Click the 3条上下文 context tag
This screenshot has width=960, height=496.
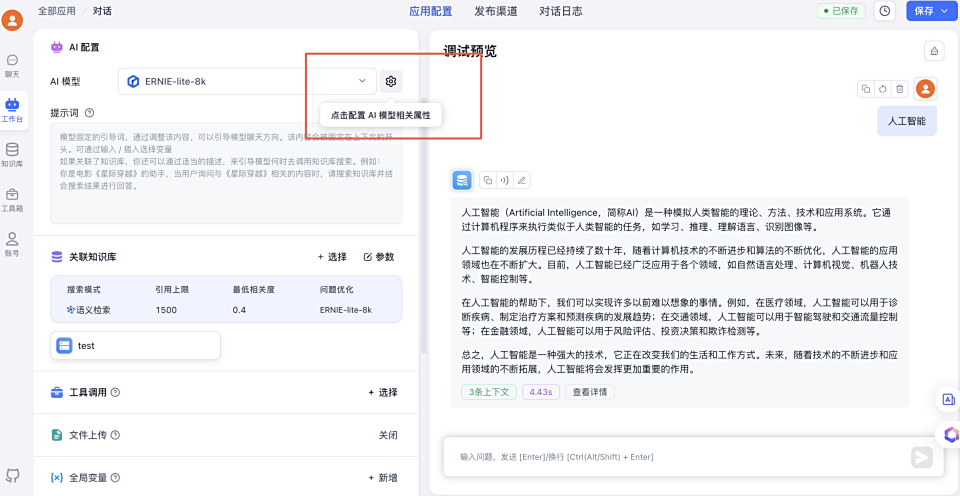click(489, 393)
